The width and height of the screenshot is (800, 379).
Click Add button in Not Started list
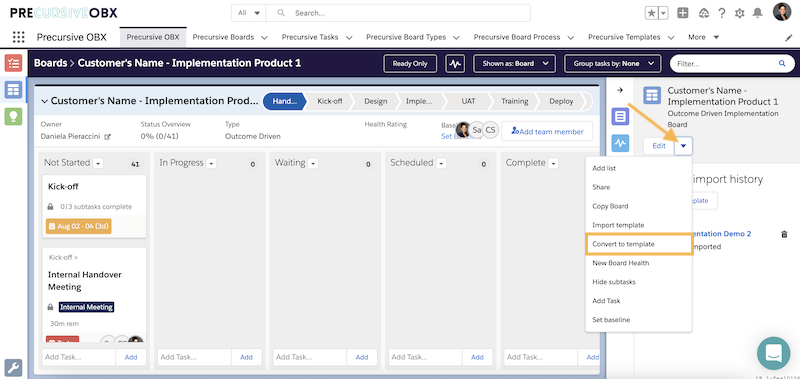[131, 357]
